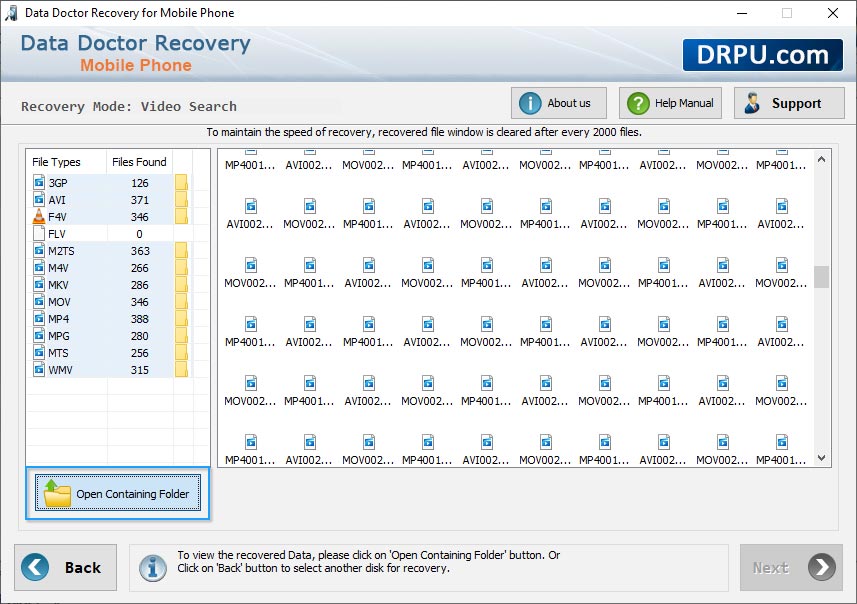Select the MTS row label
This screenshot has height=604, width=857.
(x=58, y=353)
